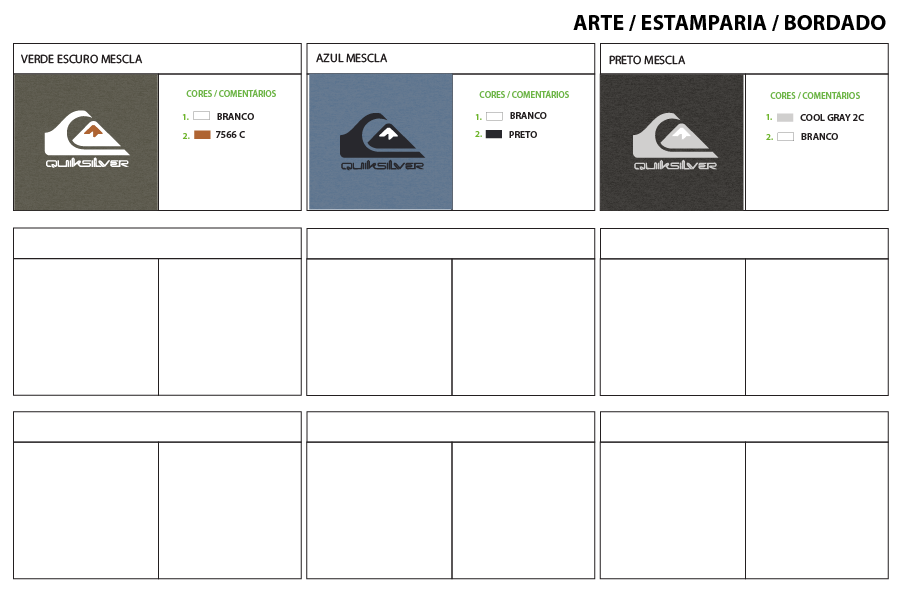Screen dimensions: 900x600
Task: Click CORES / COMENTARIOS in Azul Mescla panel
Action: [524, 95]
